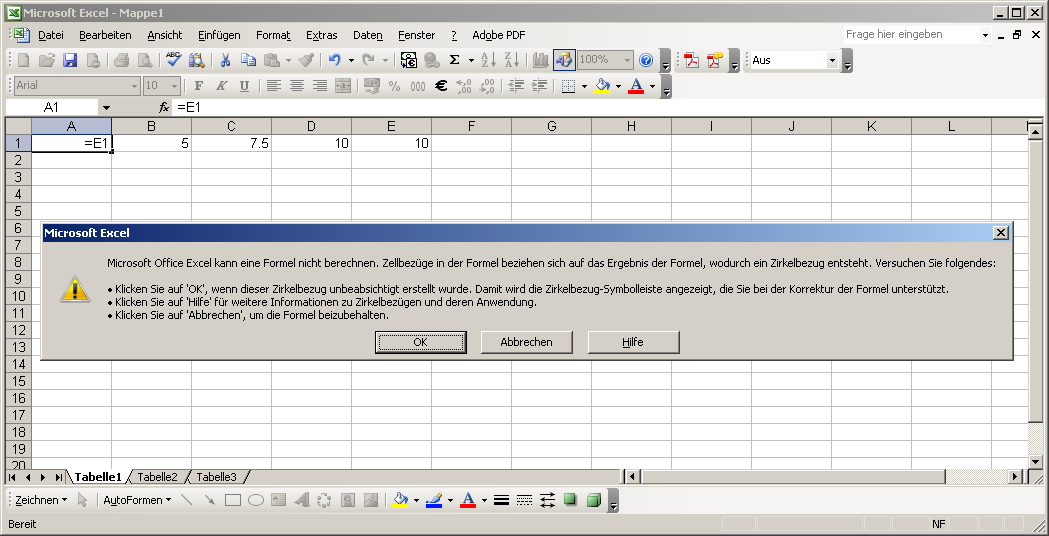The height and width of the screenshot is (536, 1049).
Task: Toggle Bold (F) formatting
Action: [198, 86]
